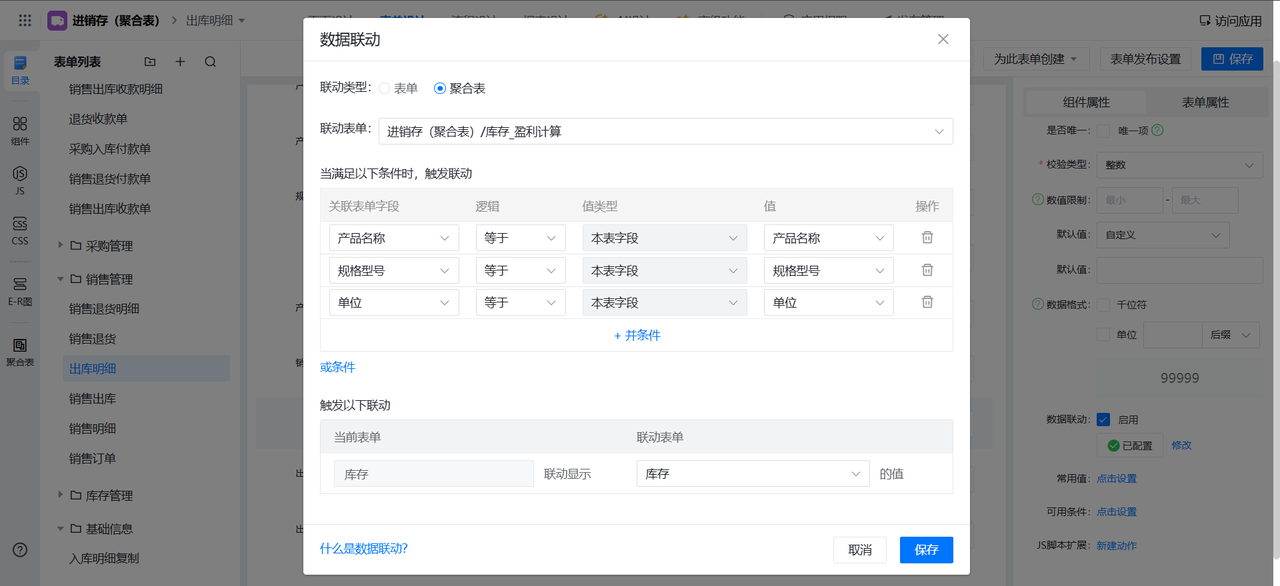Switch to the 表单属性 tab

1205,102
